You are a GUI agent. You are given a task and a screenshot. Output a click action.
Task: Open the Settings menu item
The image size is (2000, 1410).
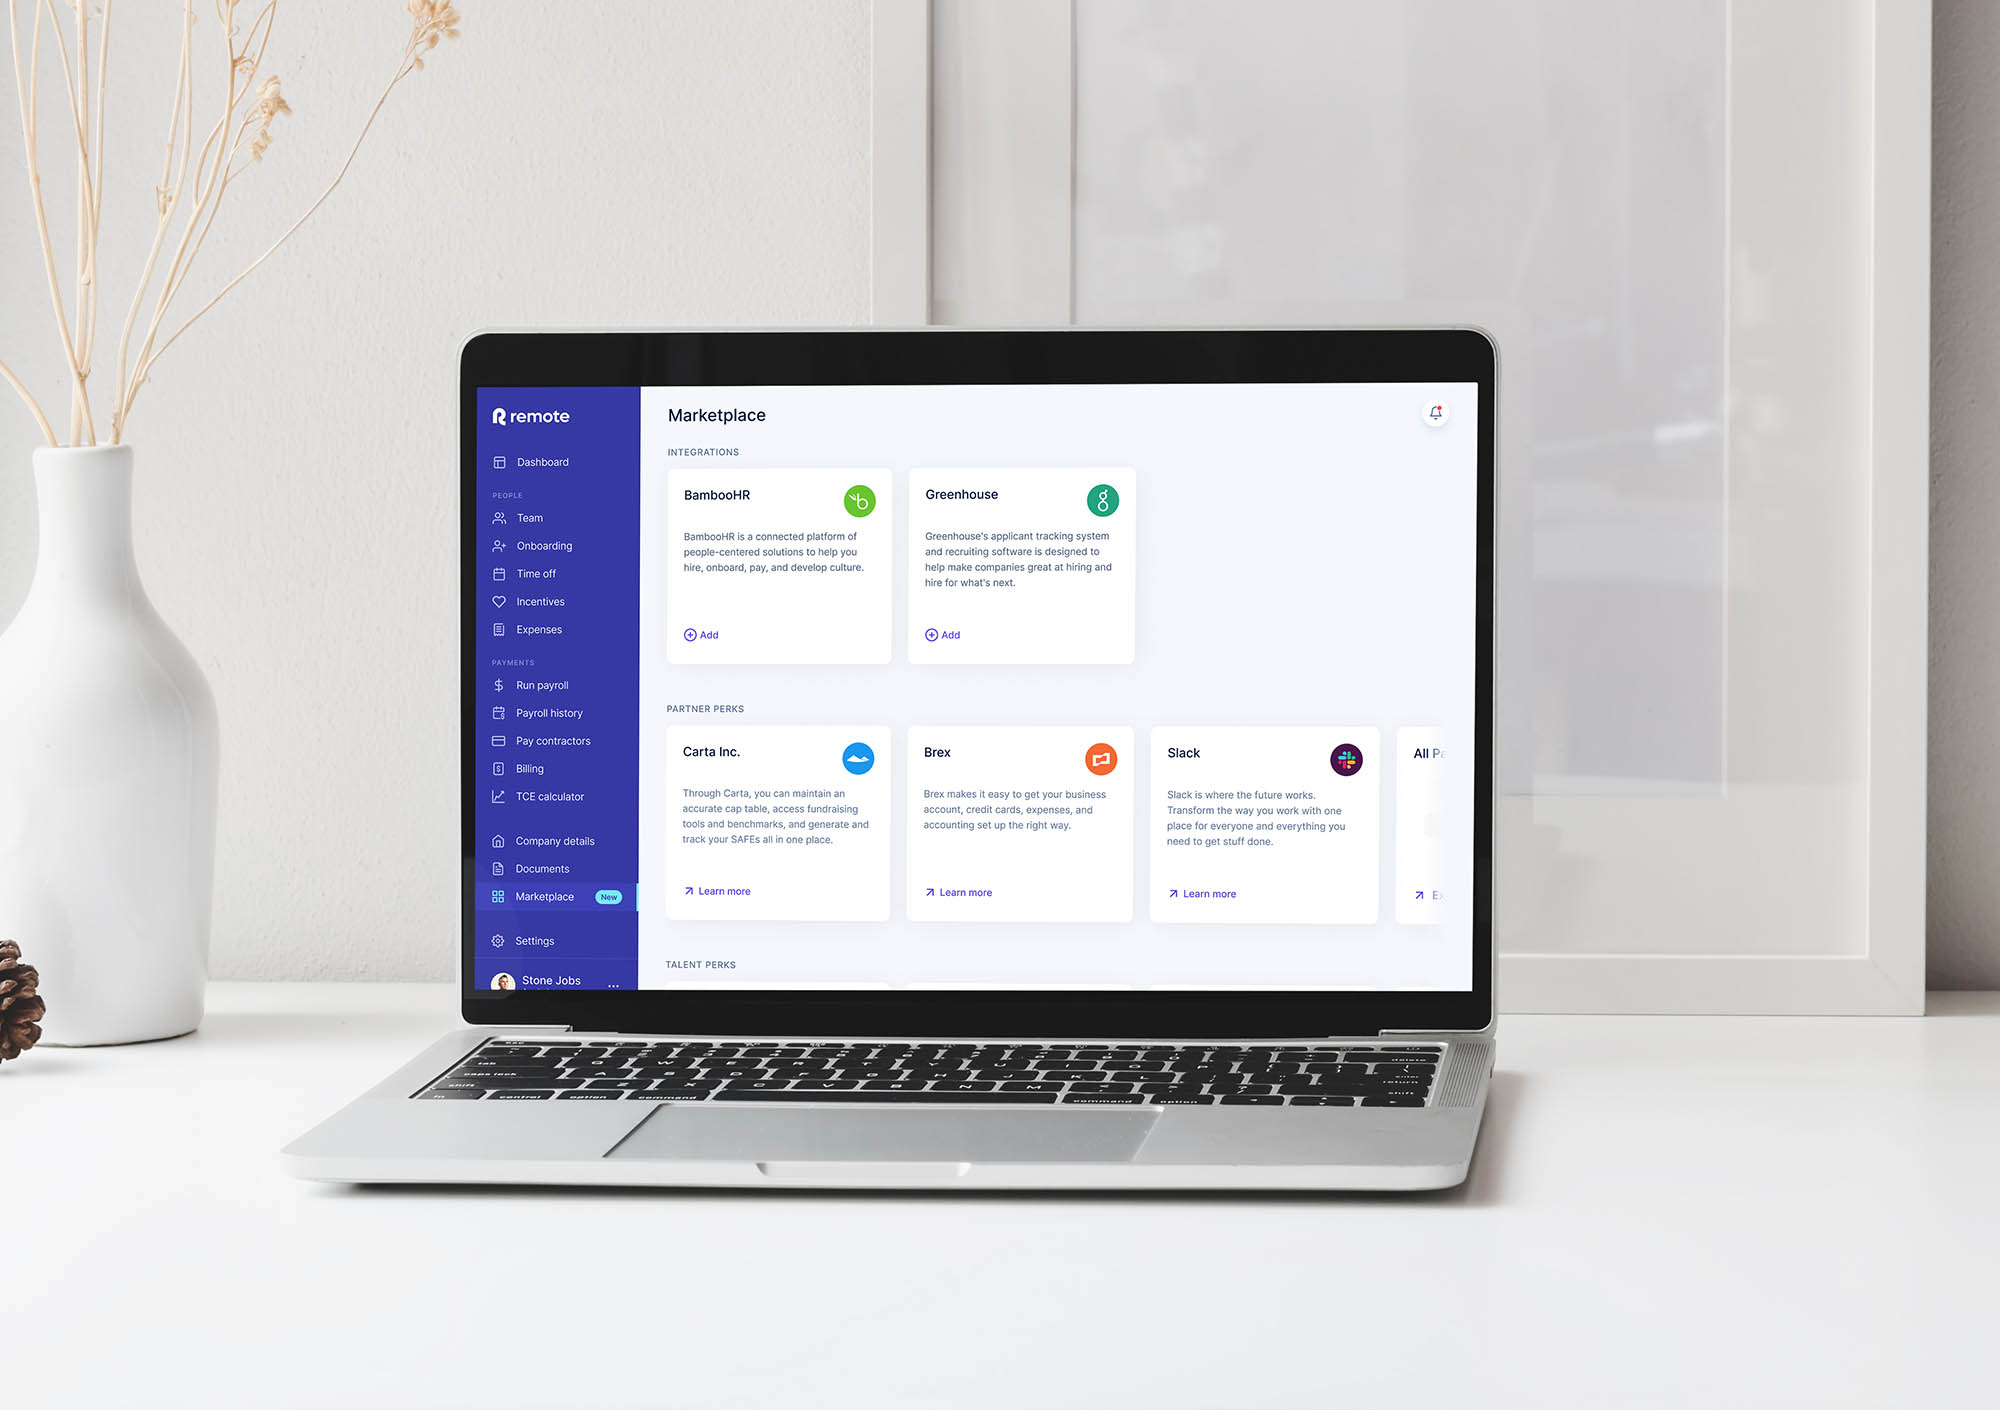click(x=535, y=940)
